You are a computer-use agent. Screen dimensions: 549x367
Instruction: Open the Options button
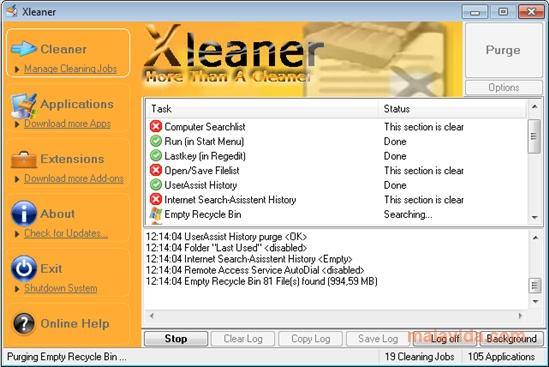click(x=503, y=88)
